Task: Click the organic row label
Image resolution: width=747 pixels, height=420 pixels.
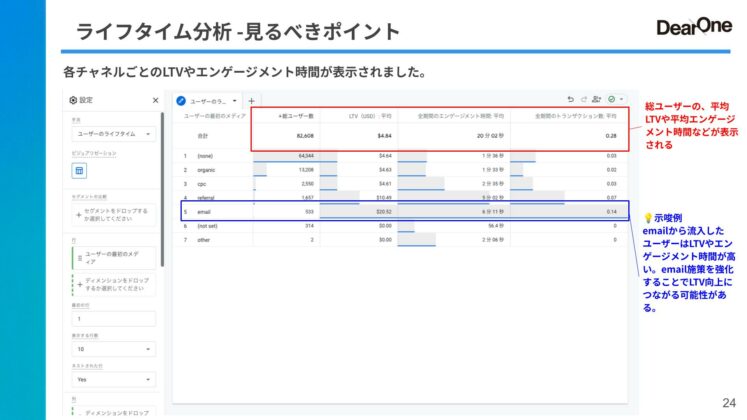Action: [x=206, y=170]
